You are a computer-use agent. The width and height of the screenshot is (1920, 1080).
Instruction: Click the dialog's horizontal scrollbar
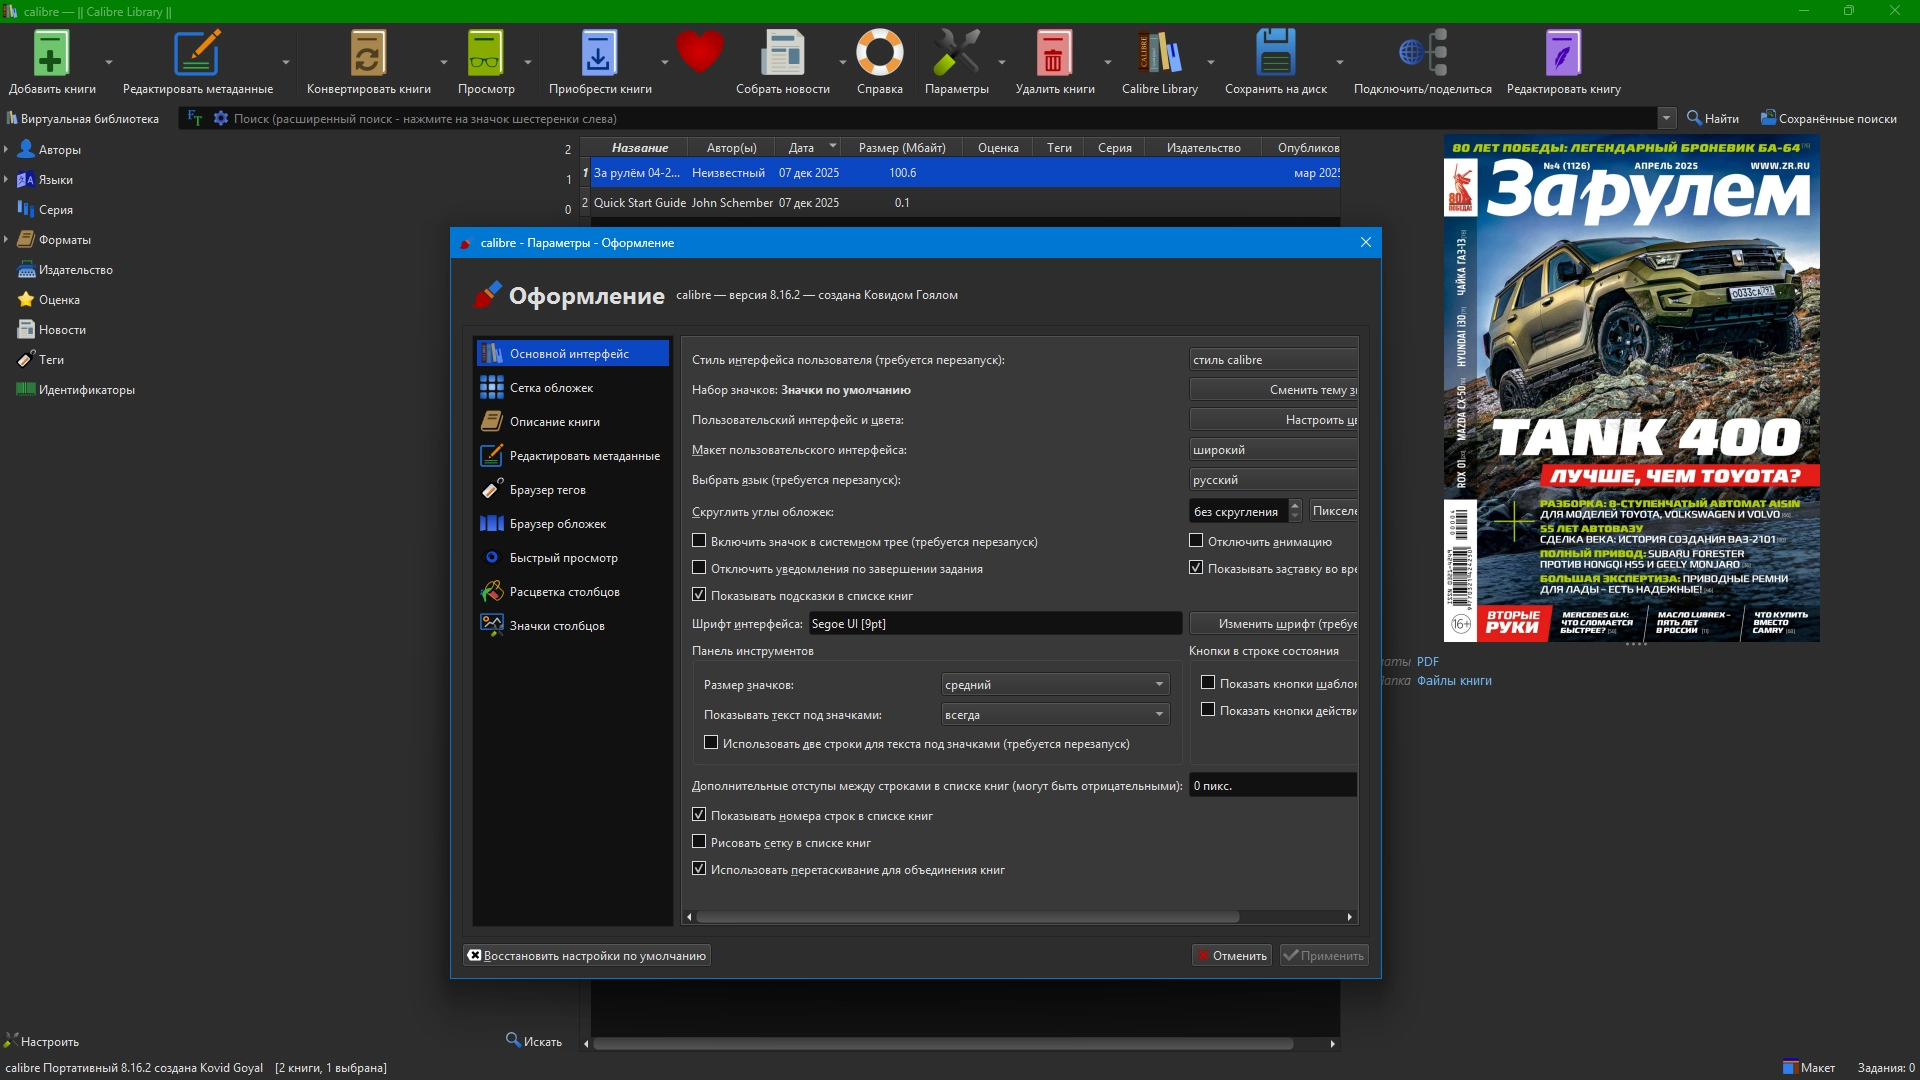966,917
